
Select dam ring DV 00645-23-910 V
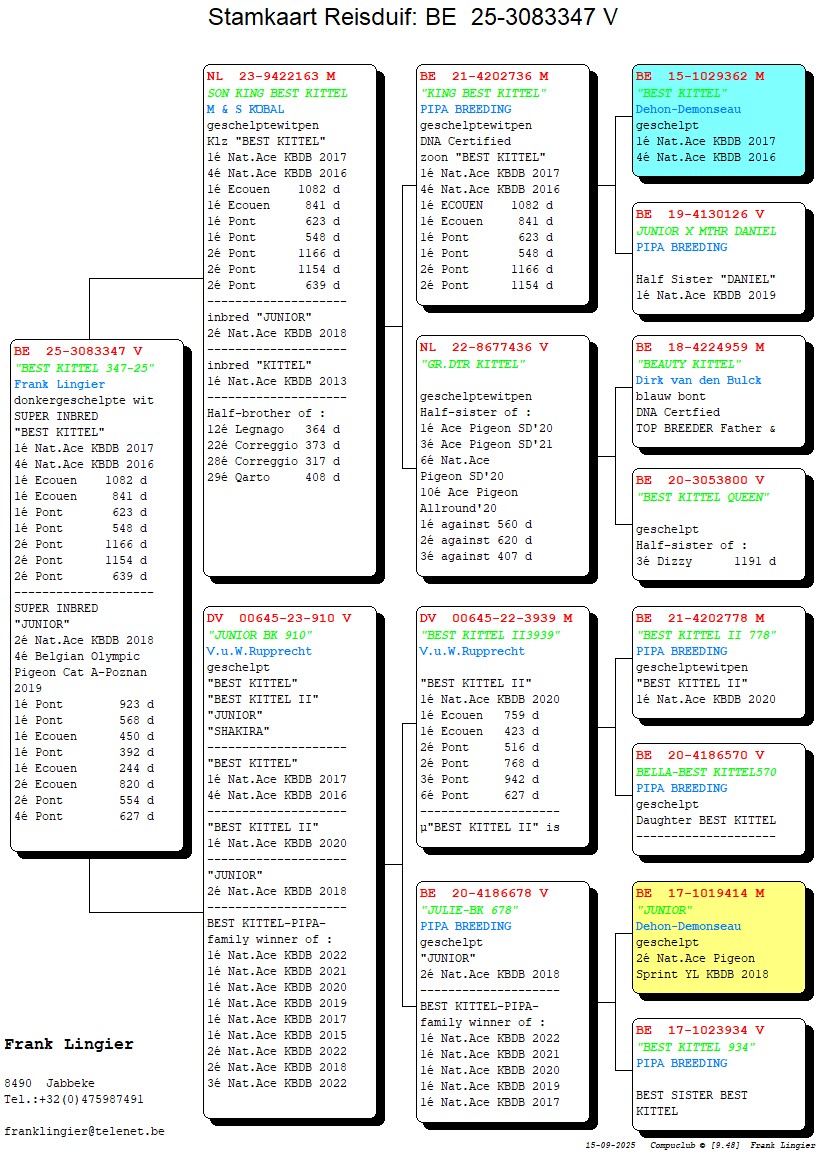pos(279,619)
